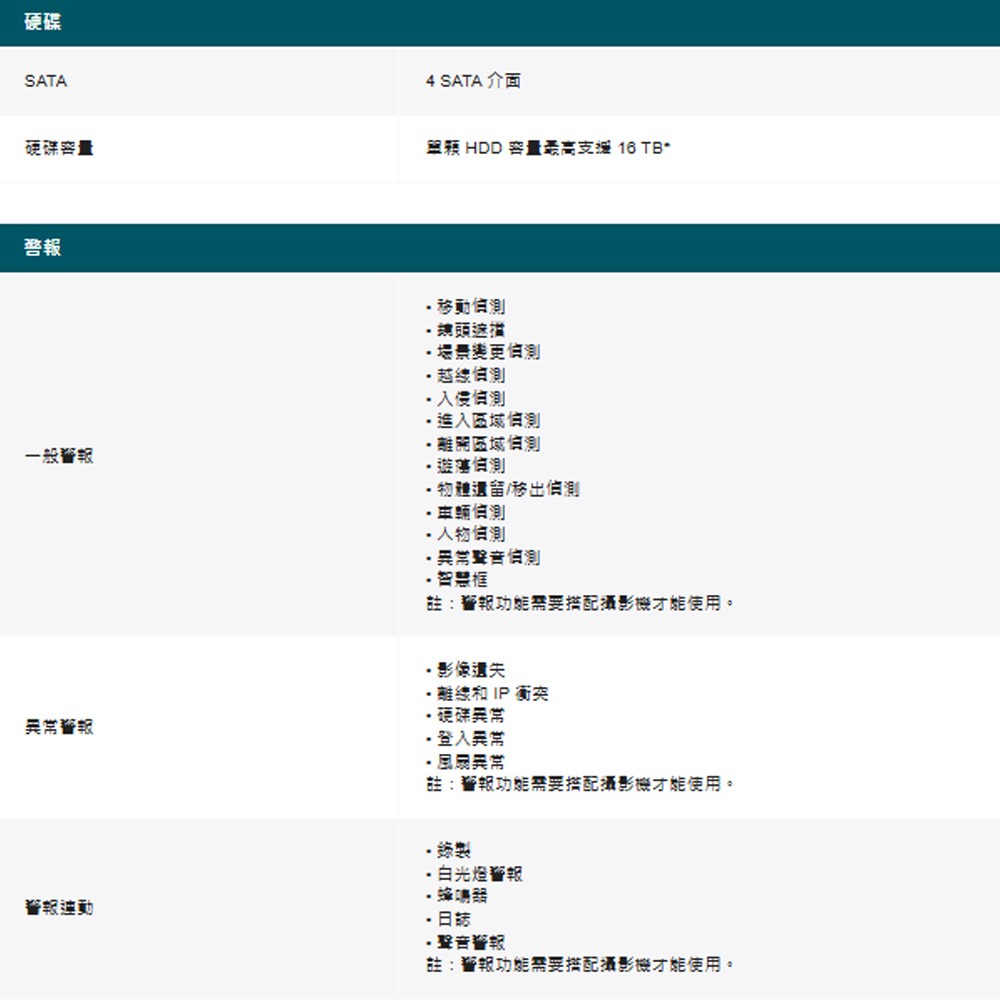Click the 蜂鳴器 list item

[462, 896]
